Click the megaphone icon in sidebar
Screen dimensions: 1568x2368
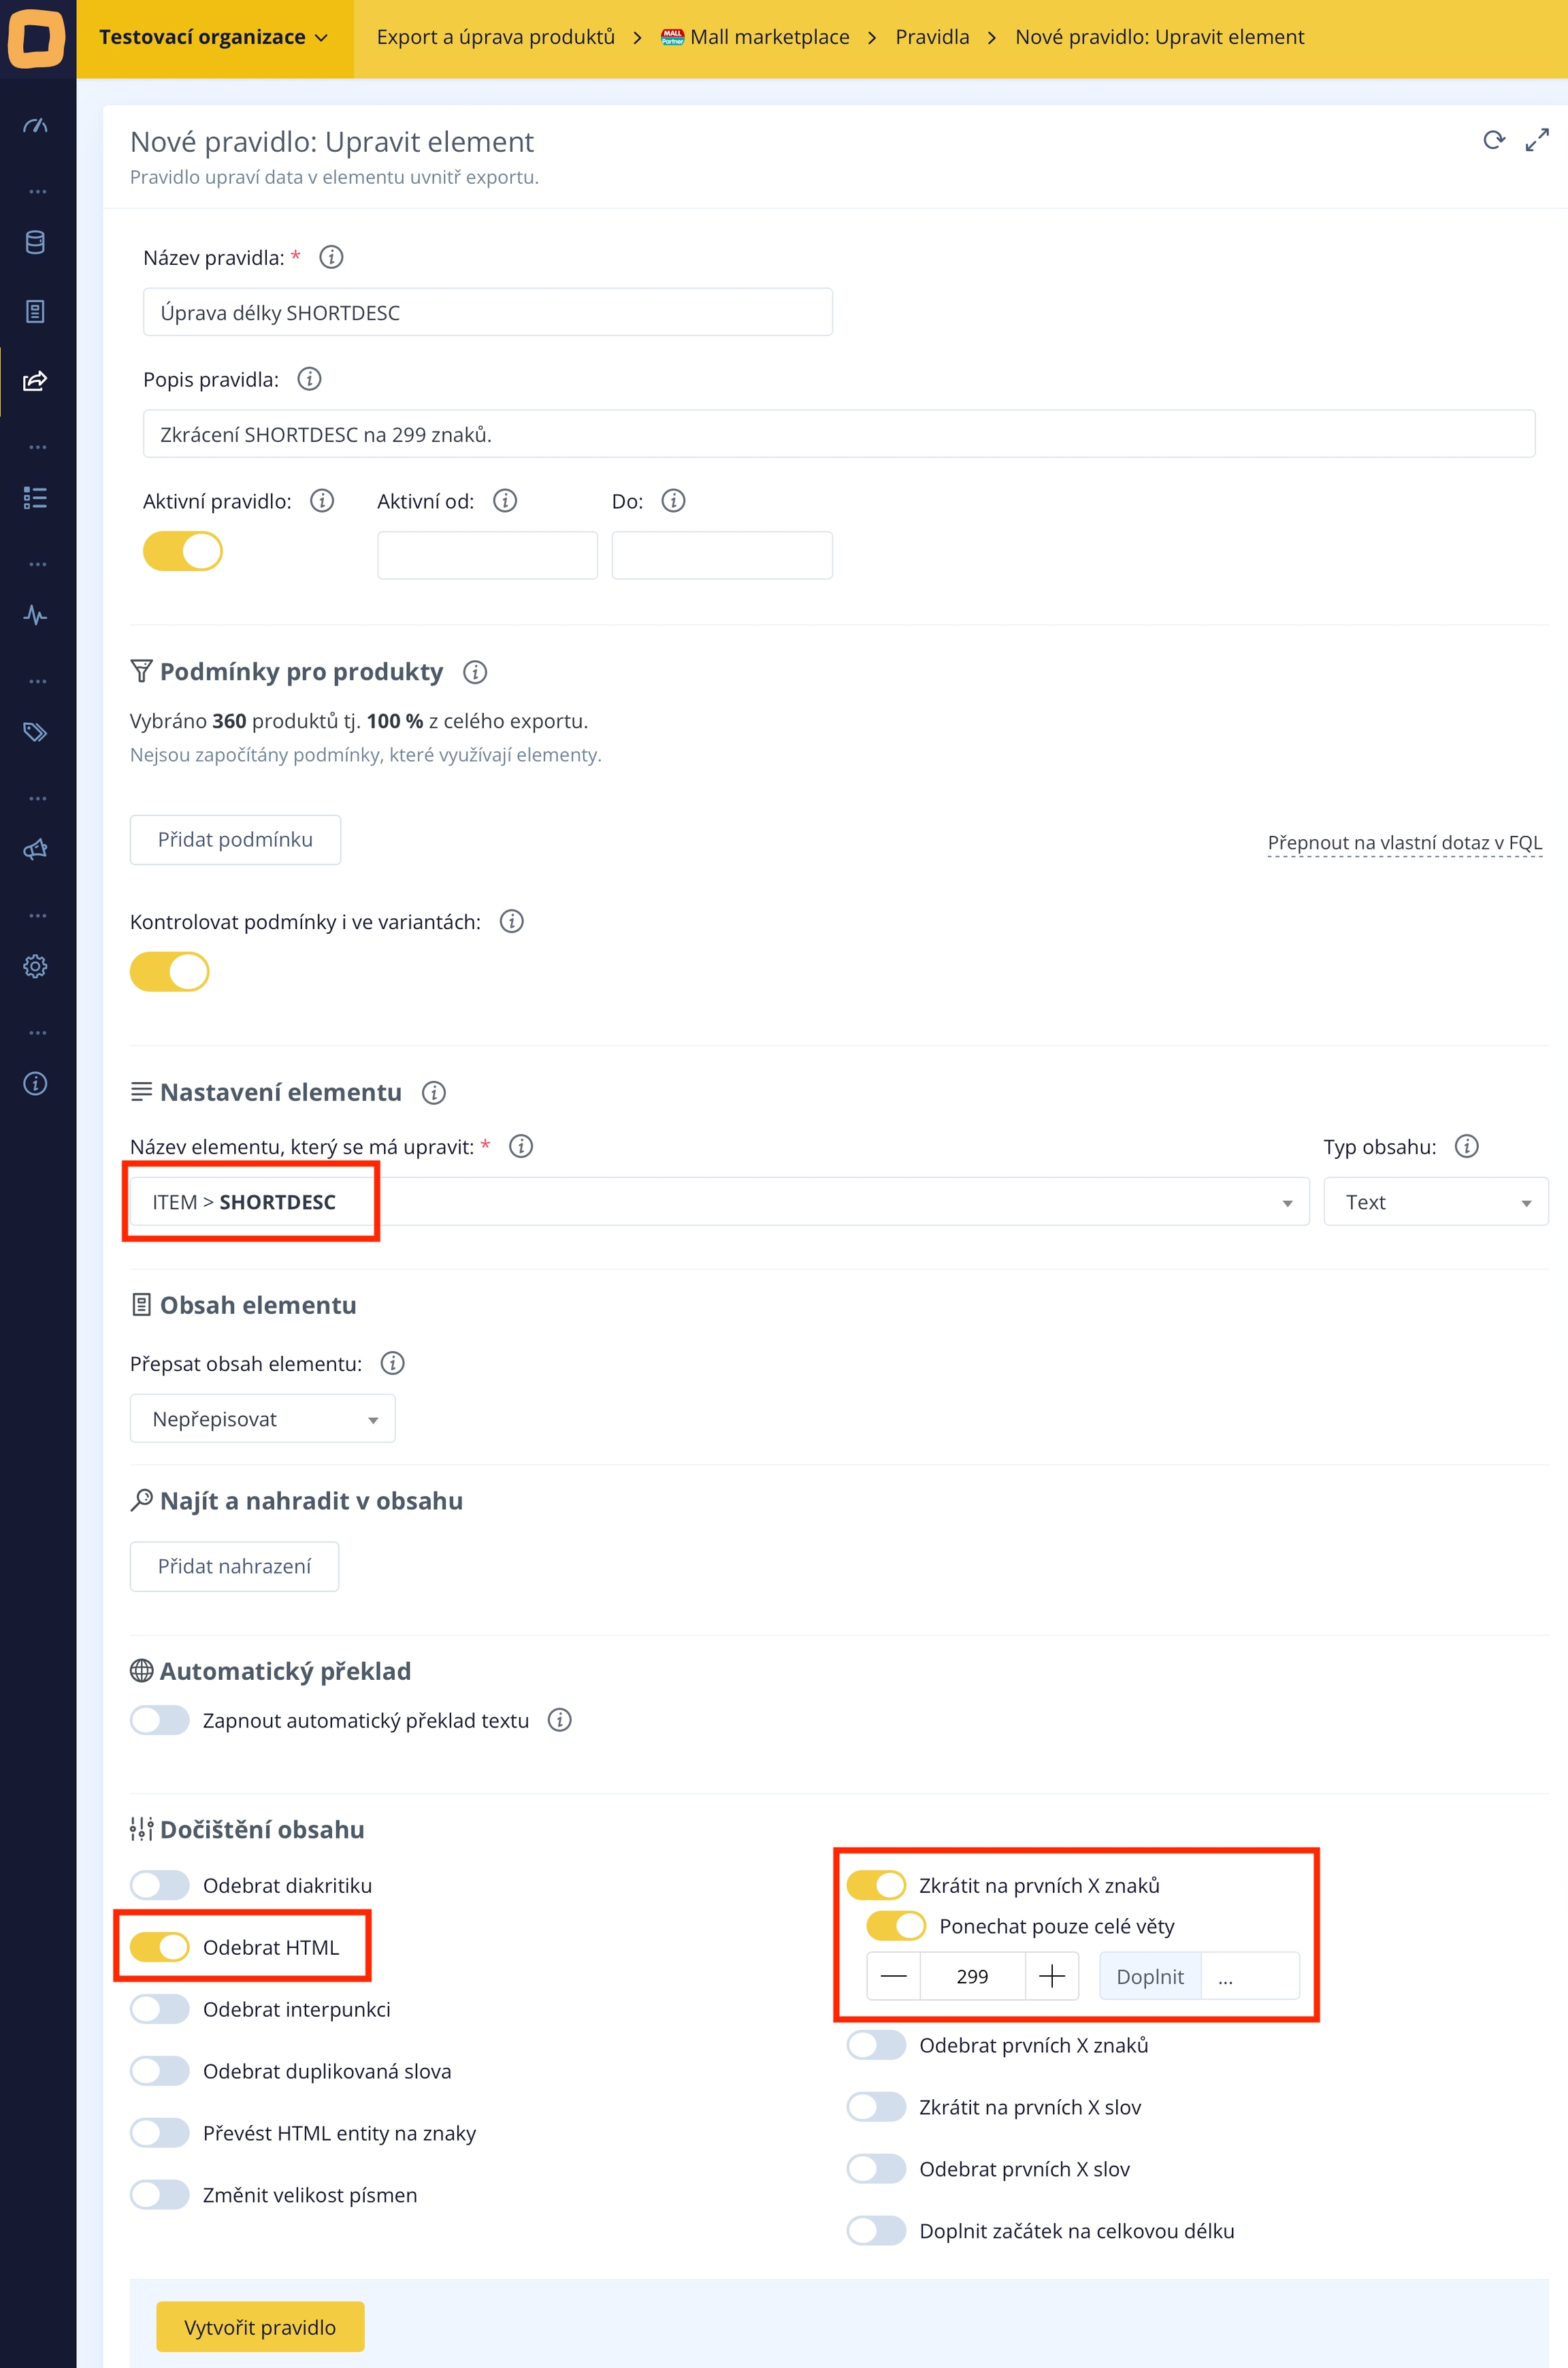coord(35,850)
